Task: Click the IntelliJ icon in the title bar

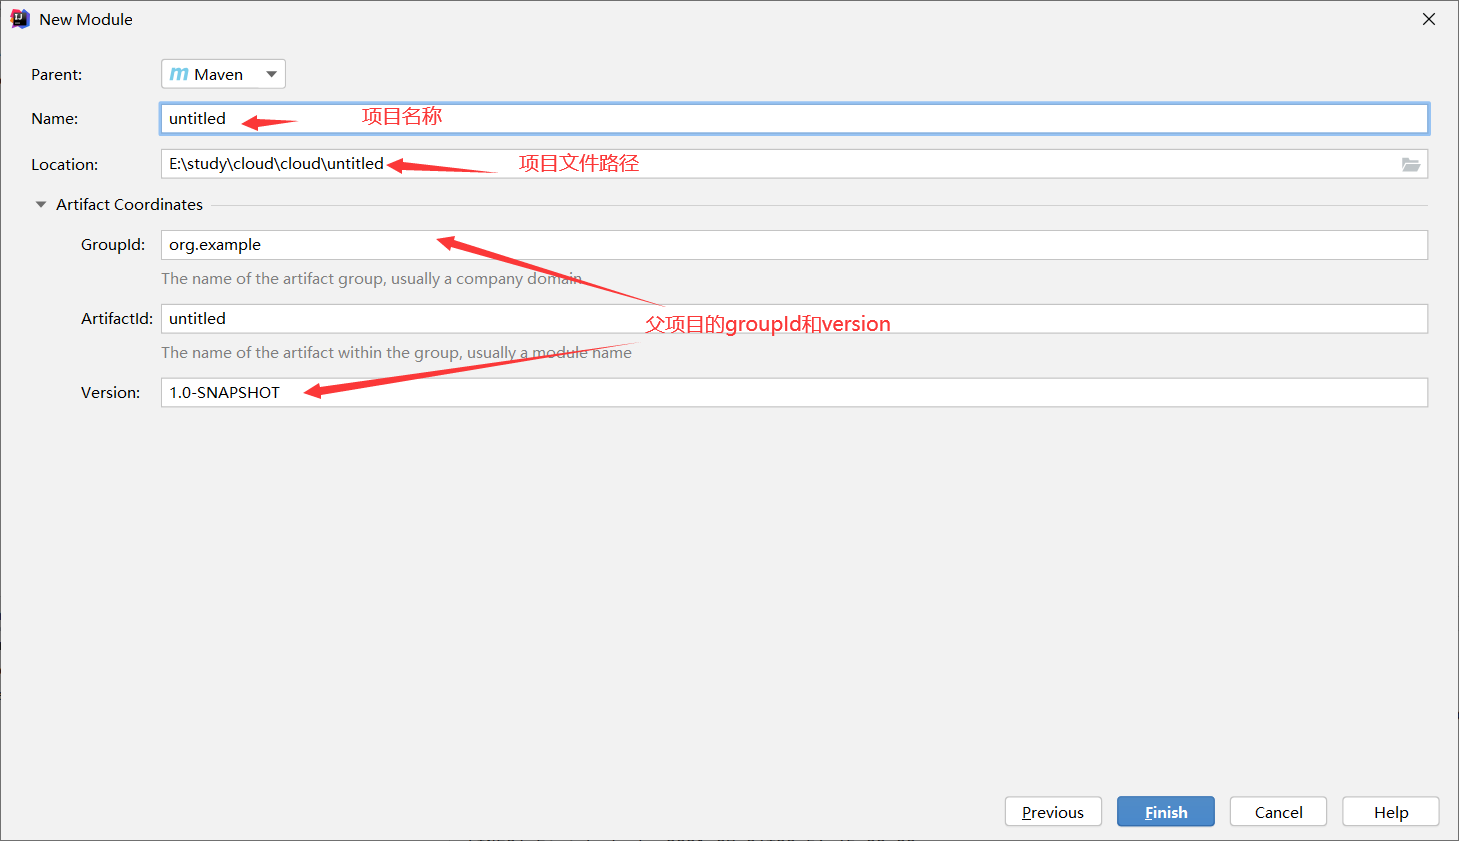Action: point(20,19)
